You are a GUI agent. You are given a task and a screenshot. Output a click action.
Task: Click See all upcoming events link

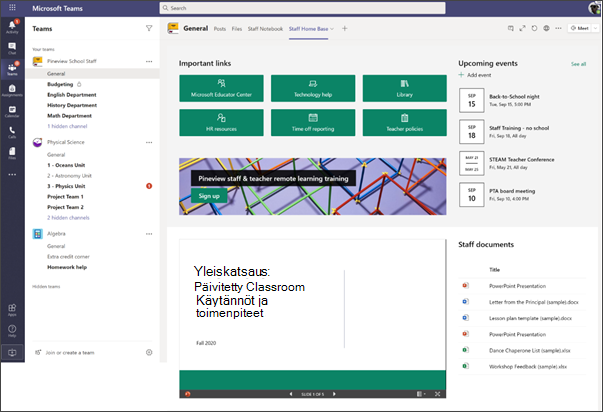[x=578, y=64]
